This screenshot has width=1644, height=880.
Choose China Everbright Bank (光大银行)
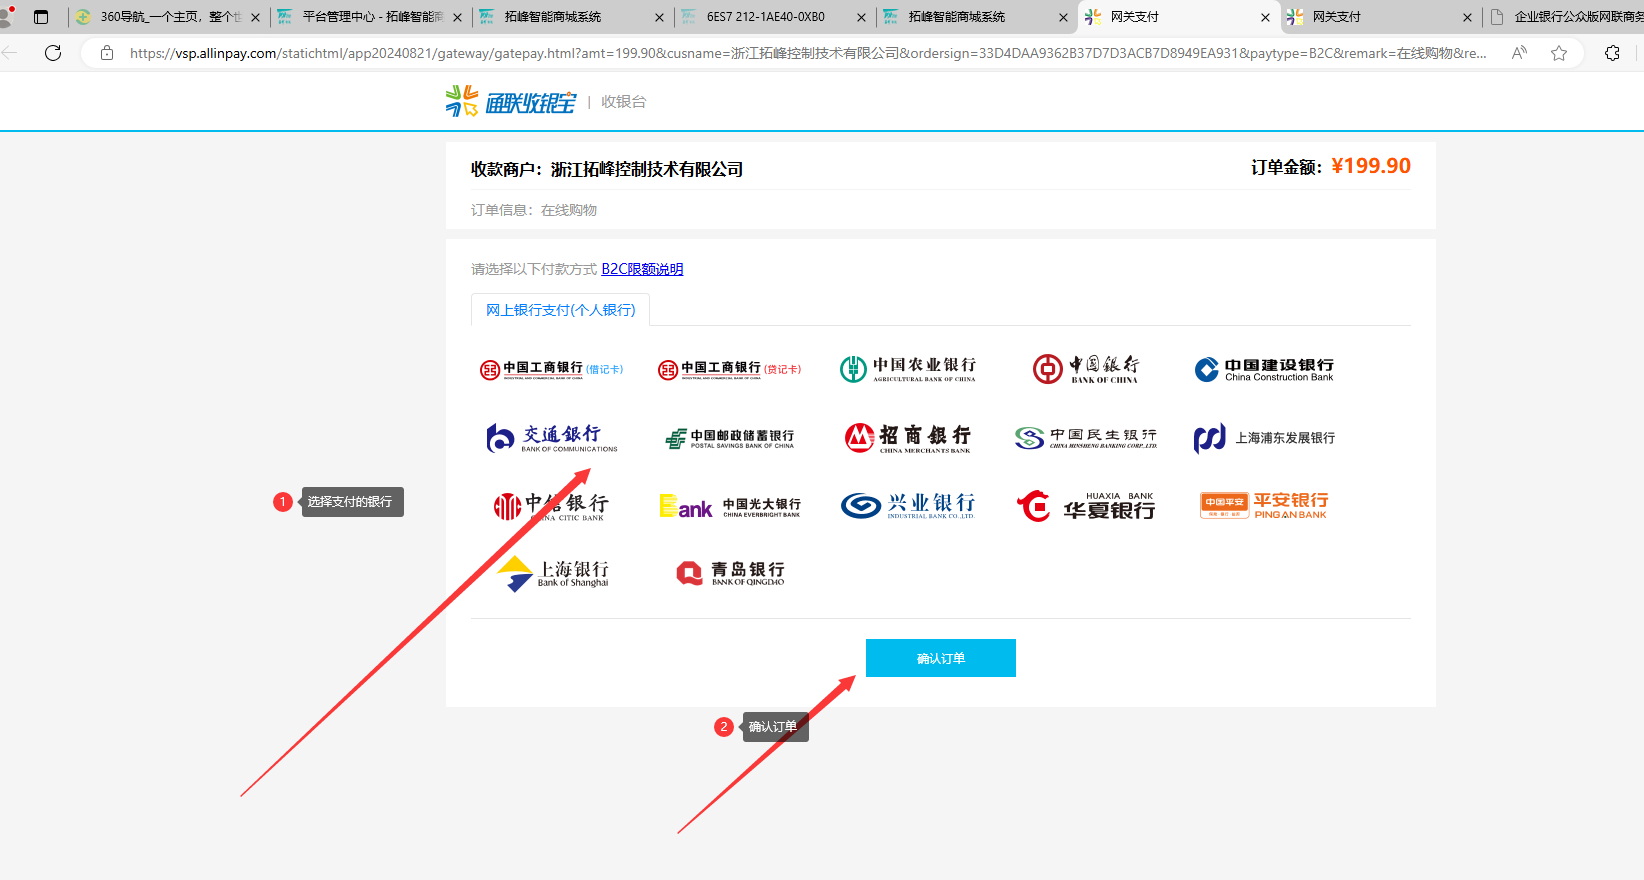(x=730, y=507)
